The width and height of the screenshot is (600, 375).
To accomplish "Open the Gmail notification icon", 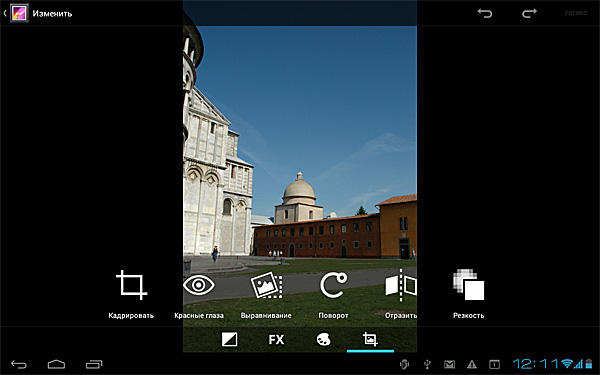I will tap(450, 365).
